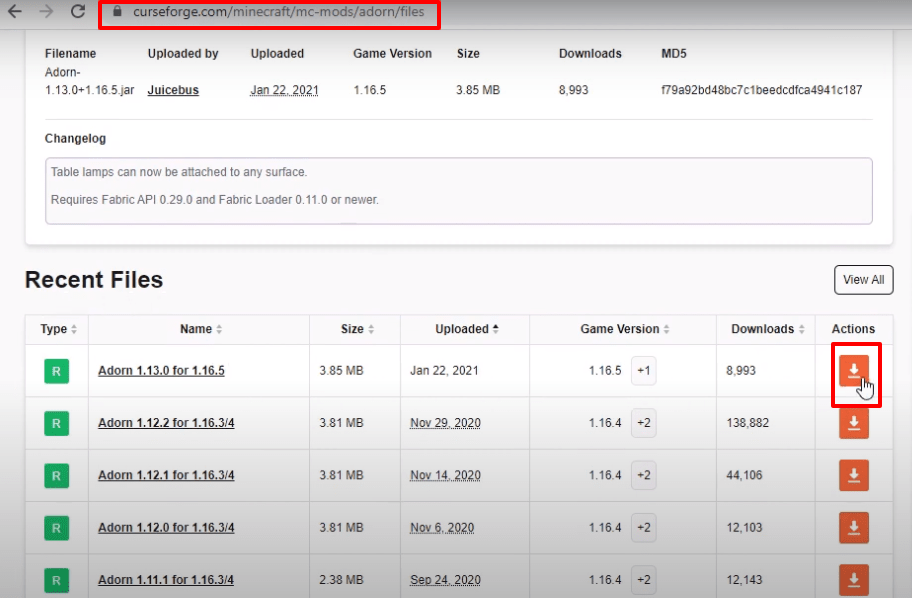Click the Fabric API 0.29.0 requirement line

pos(215,200)
